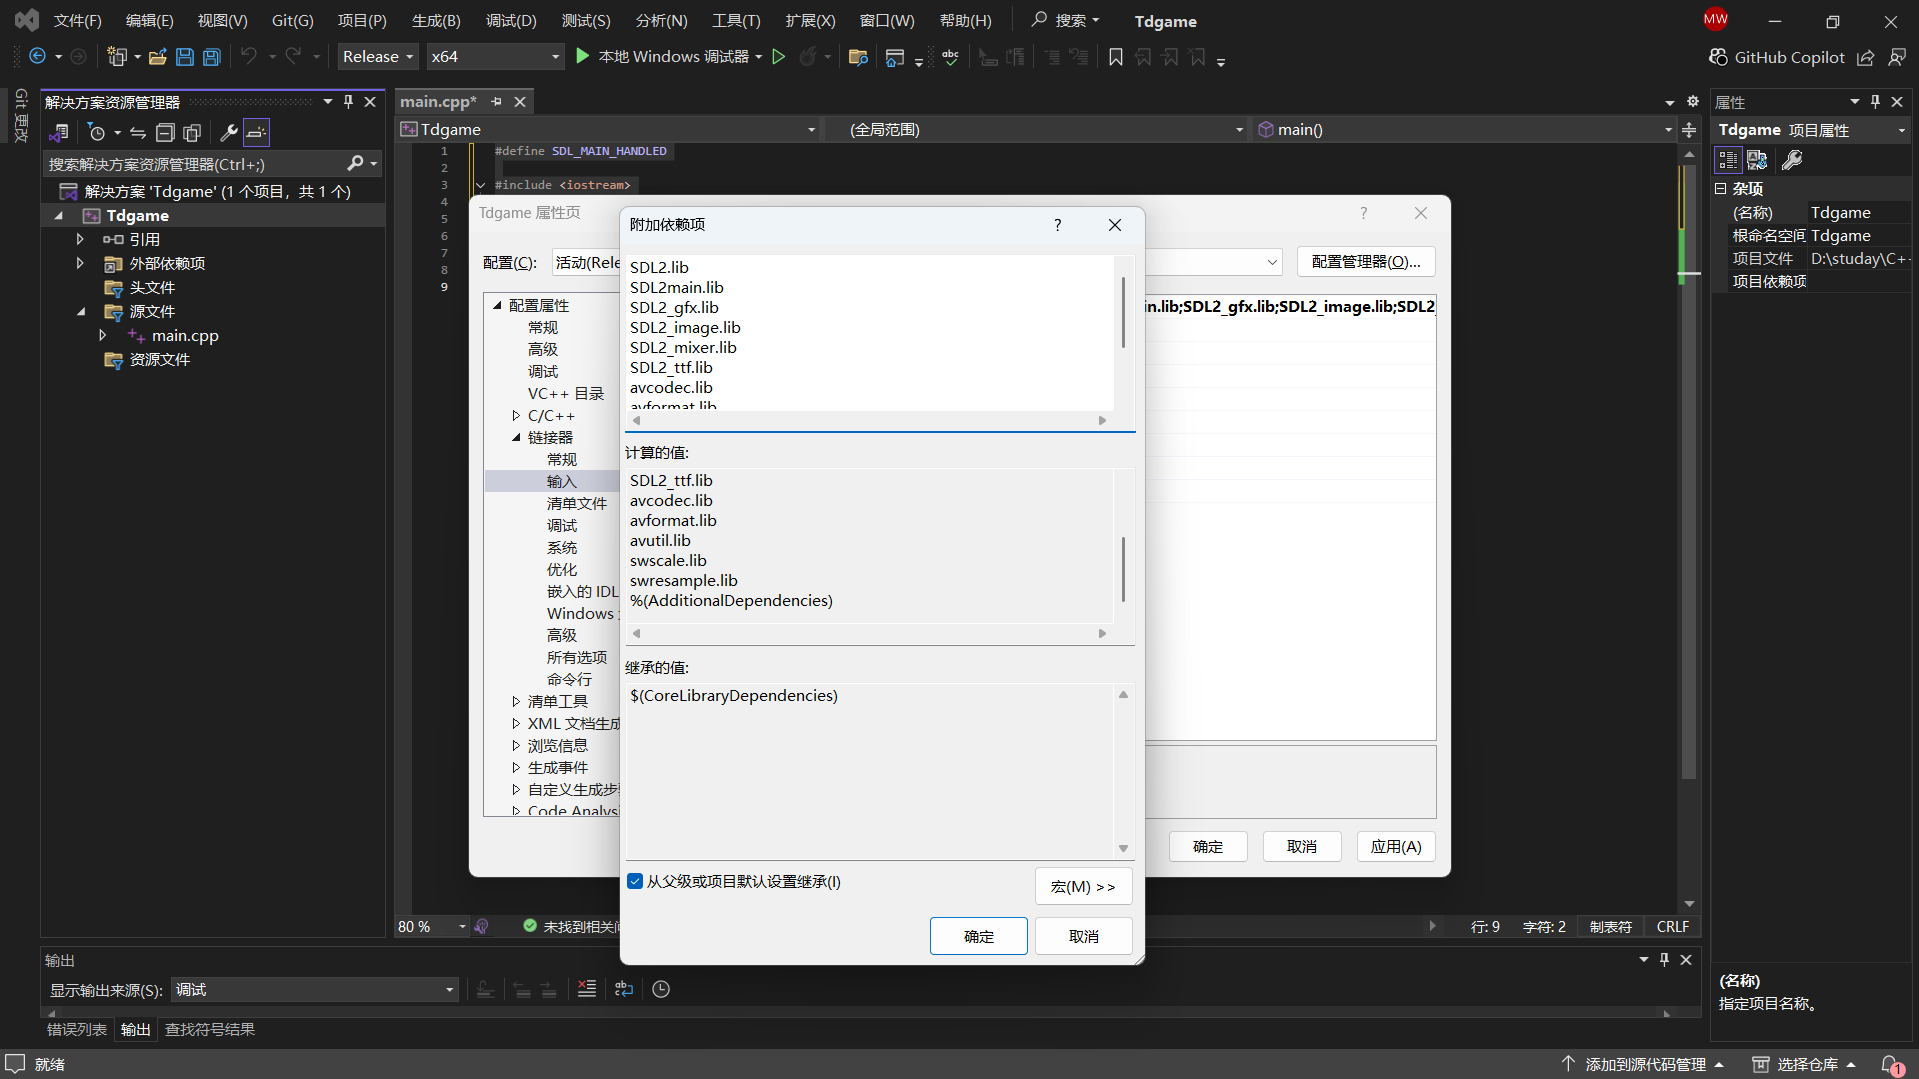This screenshot has height=1079, width=1919.
Task: Click 确定 in the additional dependencies dialog
Action: click(x=978, y=936)
